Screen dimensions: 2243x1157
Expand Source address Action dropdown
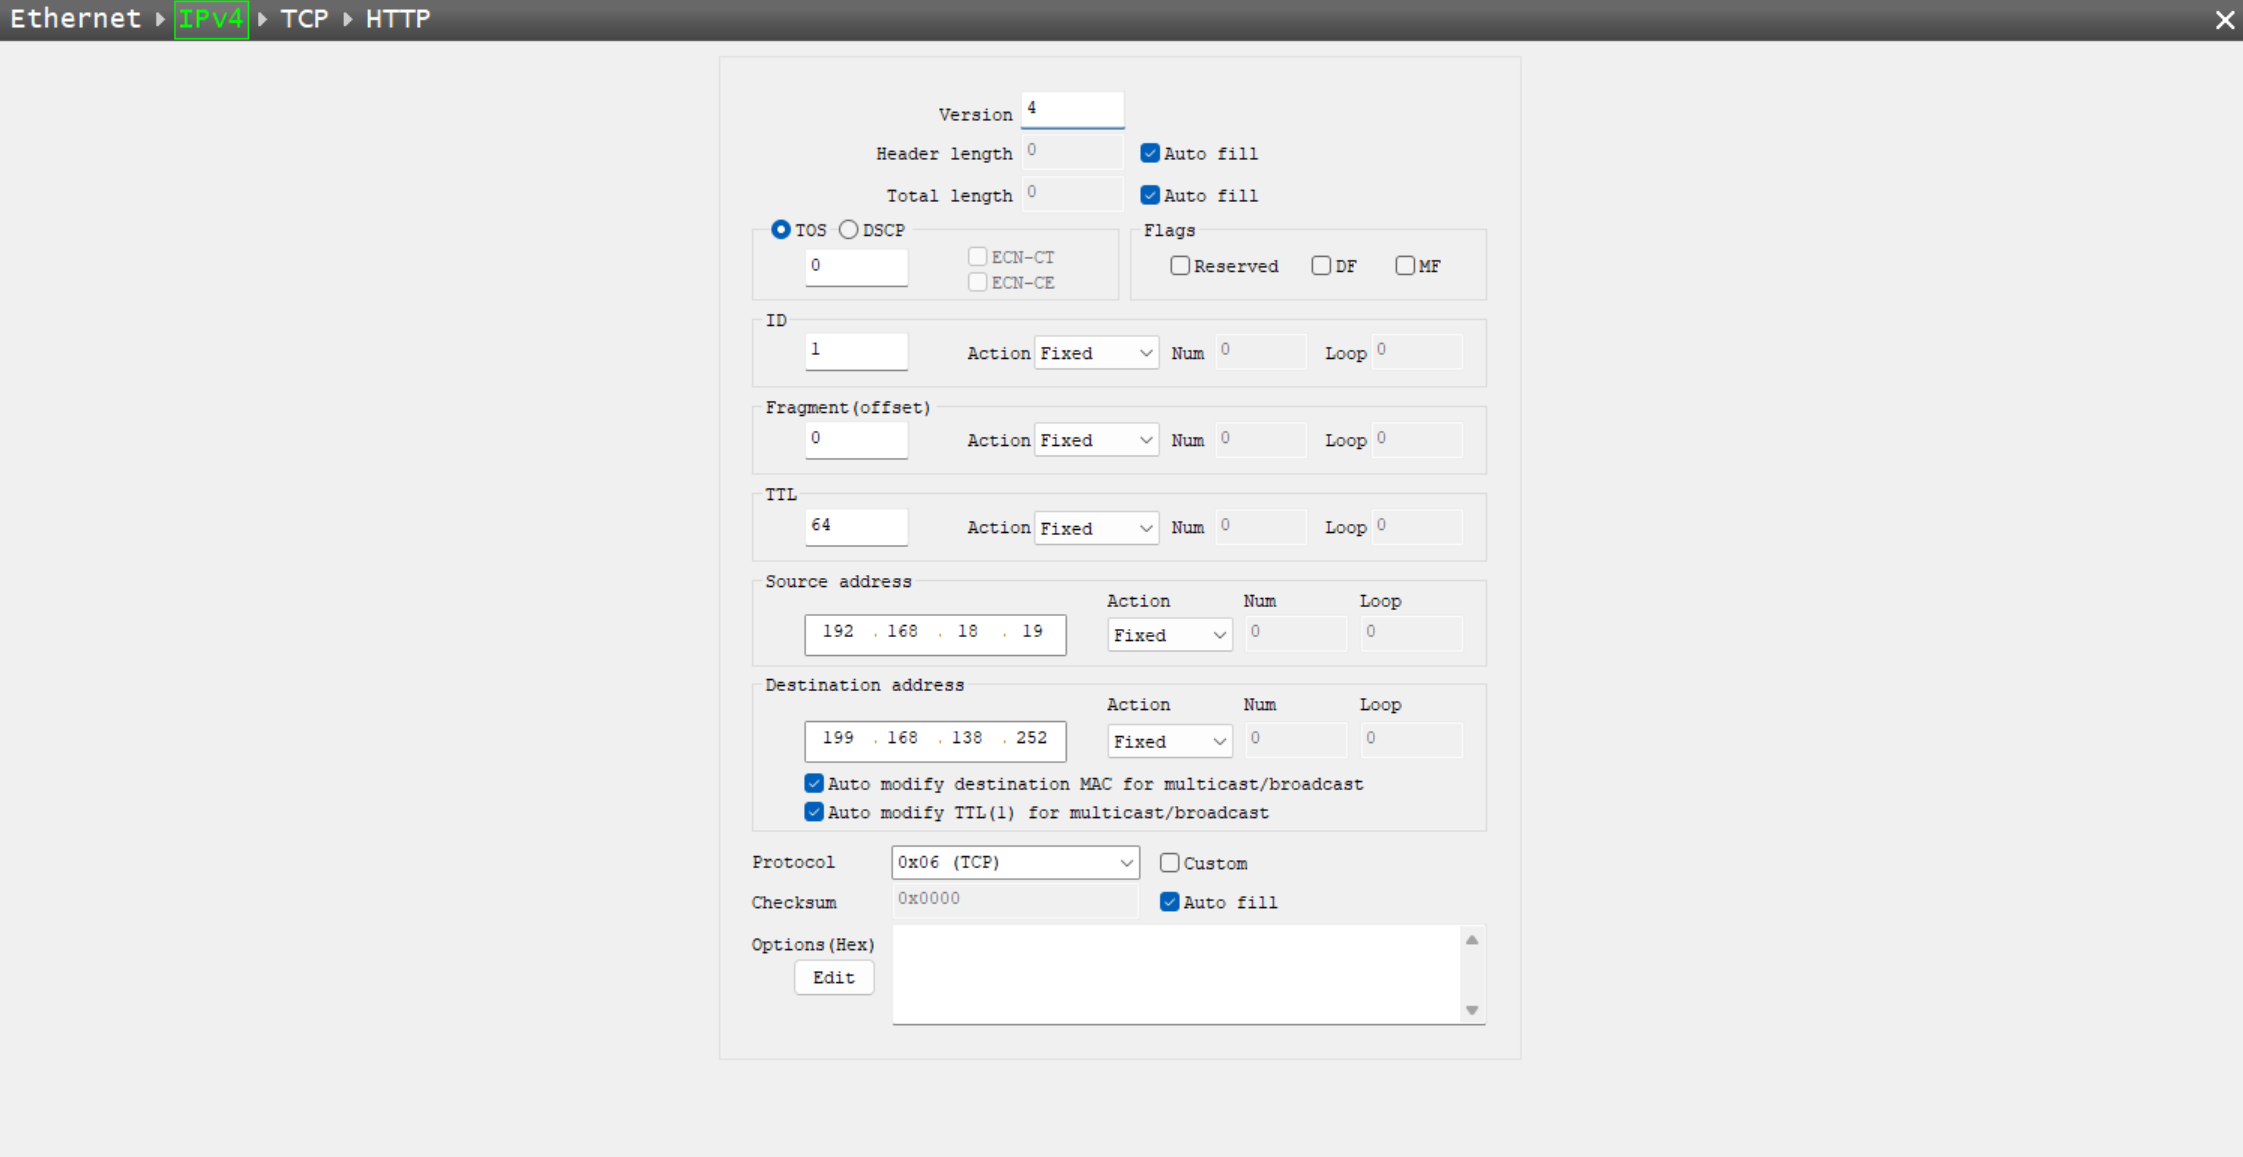(1169, 635)
